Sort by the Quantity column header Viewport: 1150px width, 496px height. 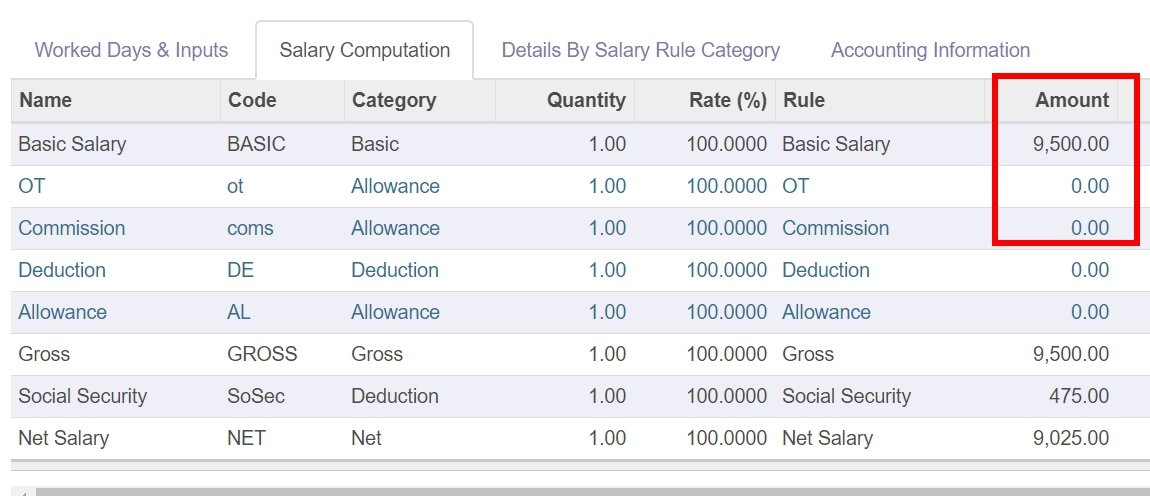[585, 100]
